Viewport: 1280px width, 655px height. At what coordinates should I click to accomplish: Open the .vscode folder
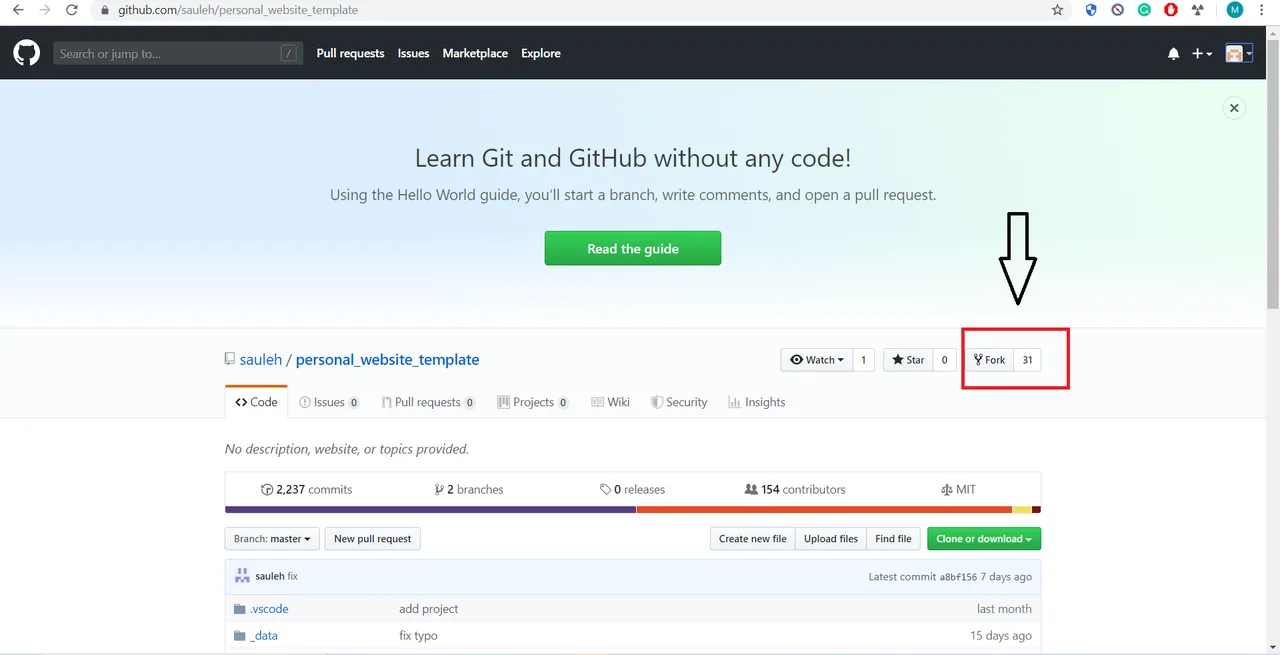pyautogui.click(x=269, y=608)
